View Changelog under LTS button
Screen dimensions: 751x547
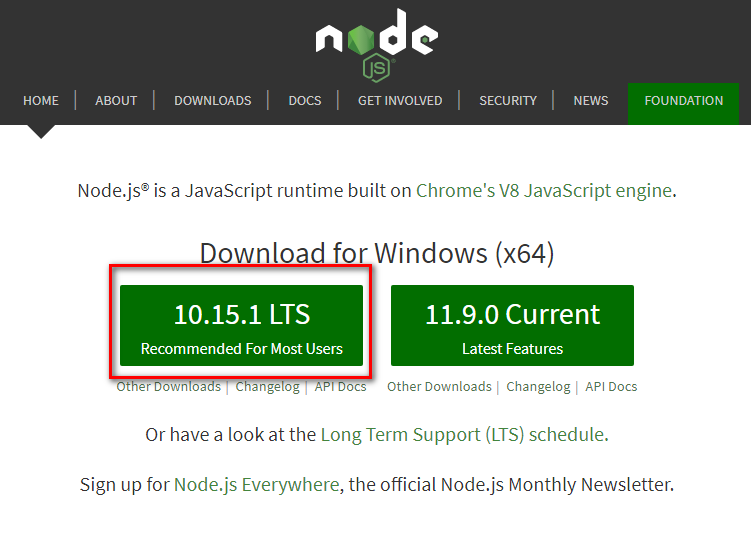click(267, 387)
